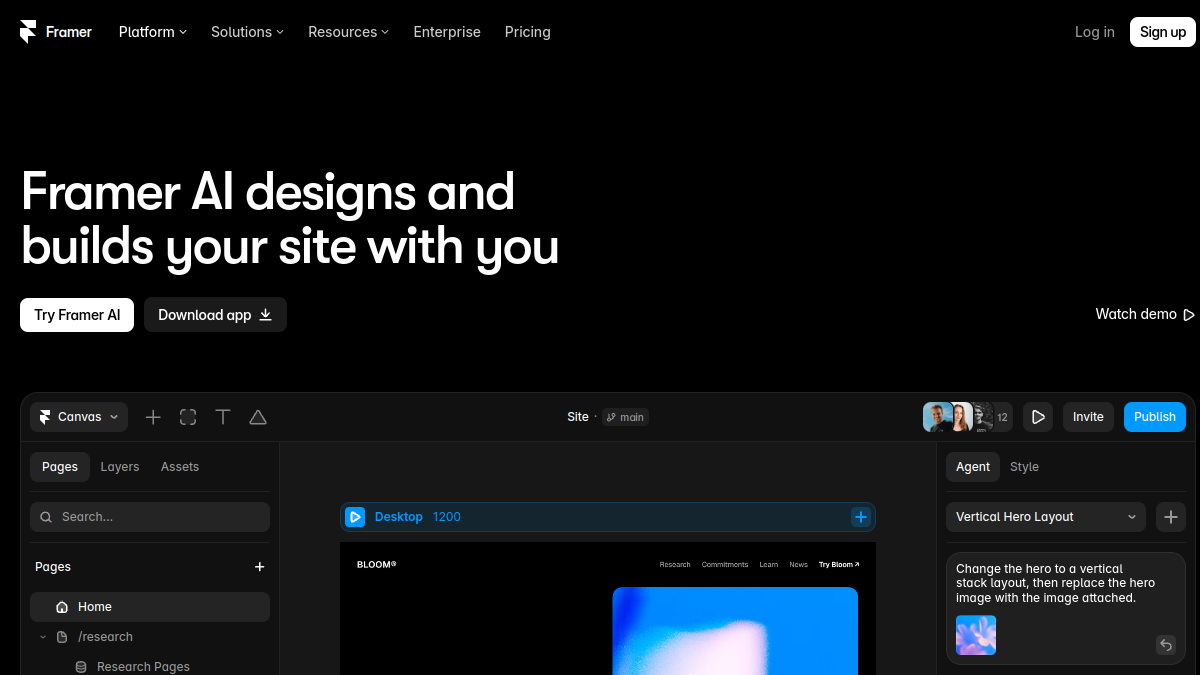Click the Watch demo link
Image resolution: width=1200 pixels, height=675 pixels.
[x=1145, y=314]
